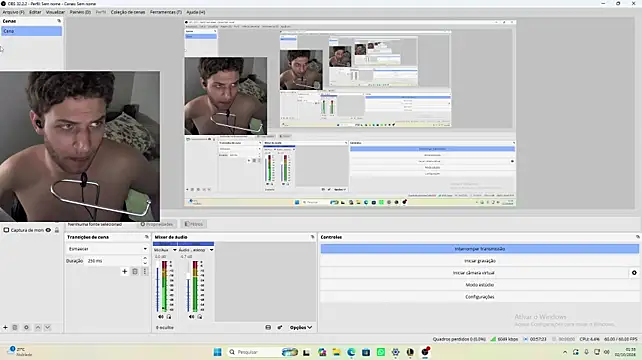Viewport: 642px width, 360px height.
Task: Open the Visualizar menu
Action: pos(55,12)
